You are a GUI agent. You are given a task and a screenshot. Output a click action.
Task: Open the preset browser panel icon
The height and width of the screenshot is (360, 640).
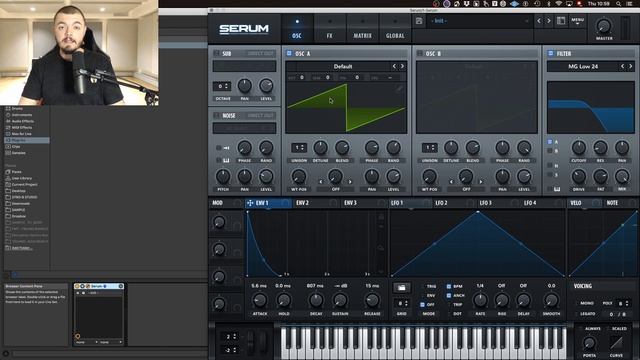pyautogui.click(x=561, y=21)
